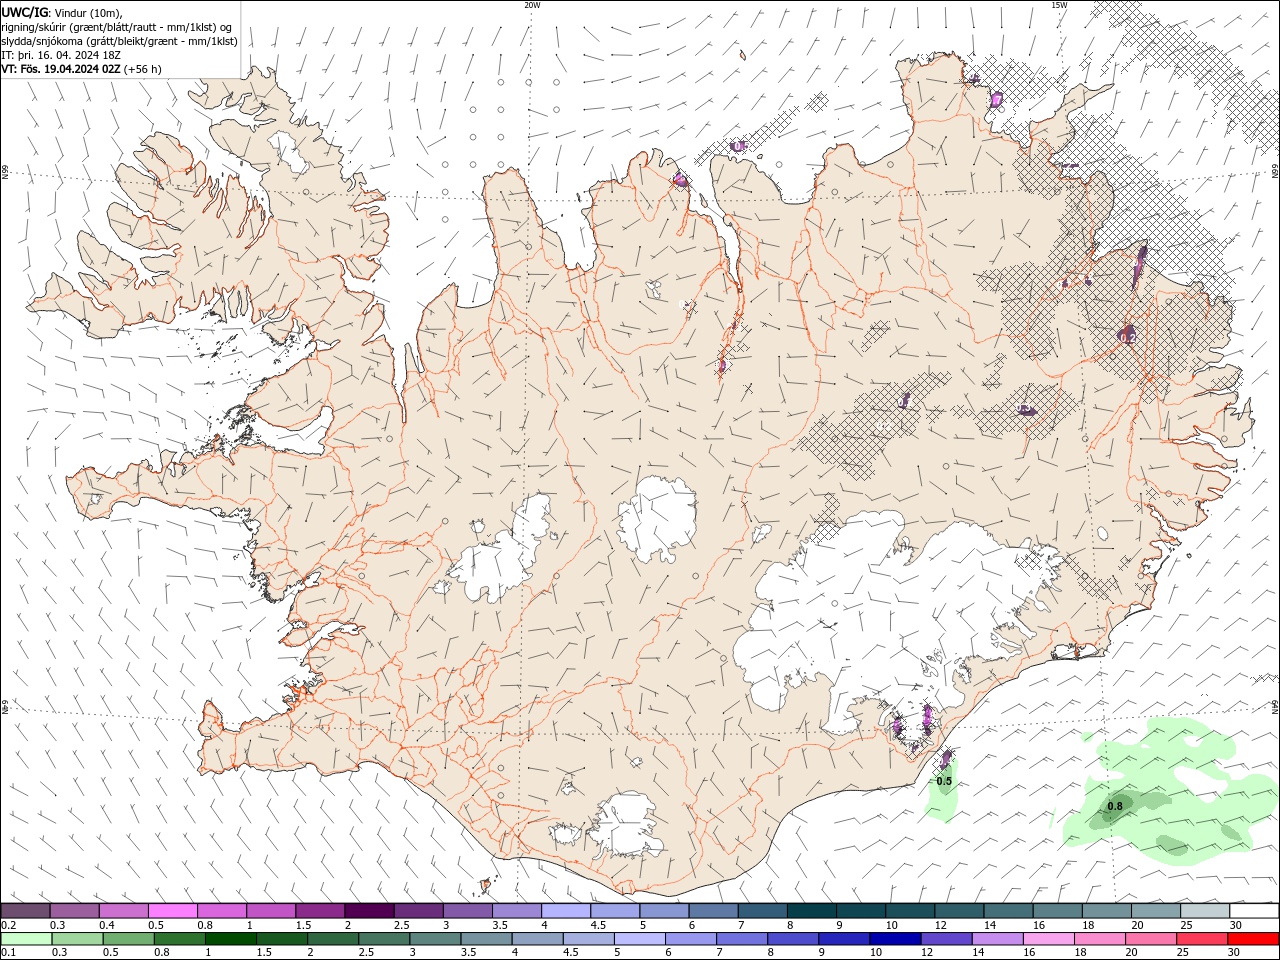
Task: Click the pale grey snow swatch for 25–30
Action: (x=1205, y=911)
